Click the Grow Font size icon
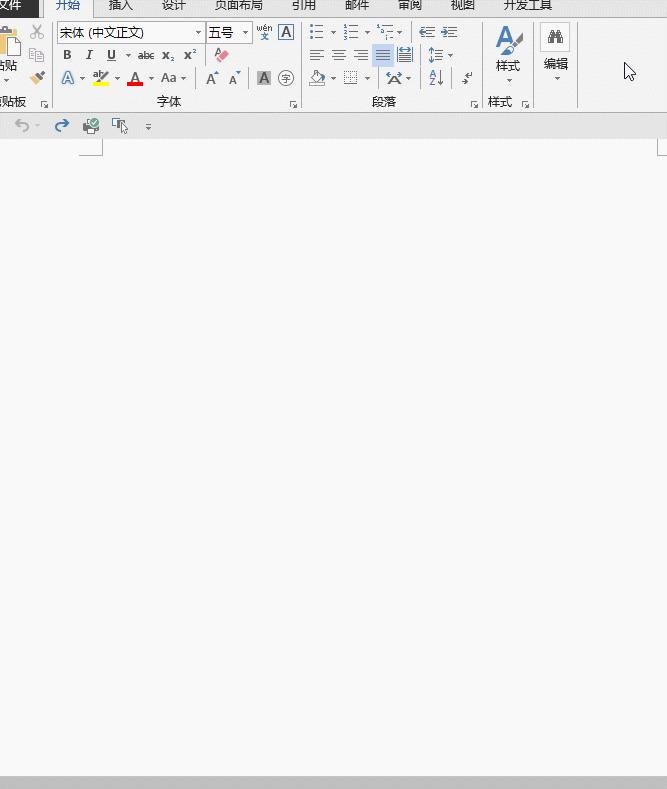 click(212, 78)
